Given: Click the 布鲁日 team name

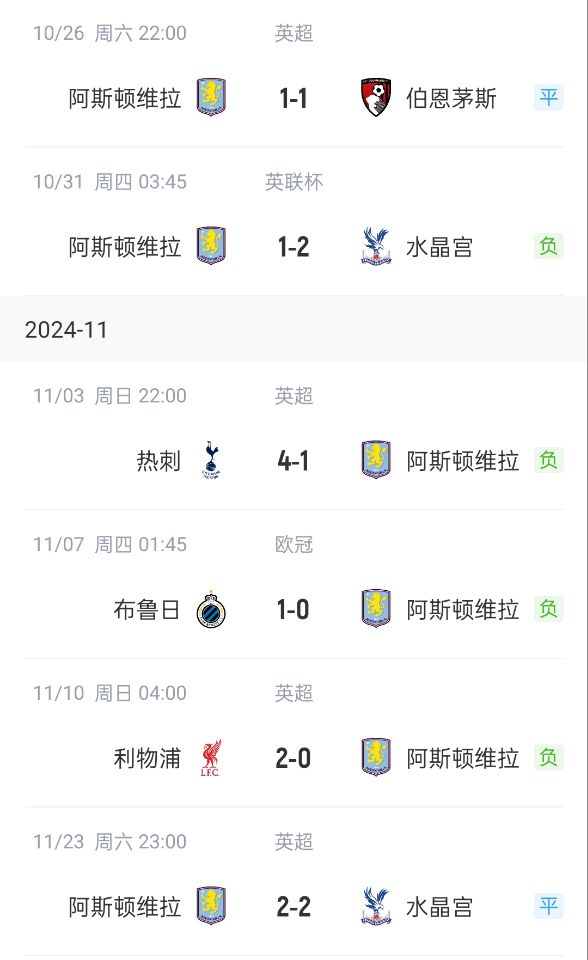Looking at the screenshot, I should tap(147, 610).
